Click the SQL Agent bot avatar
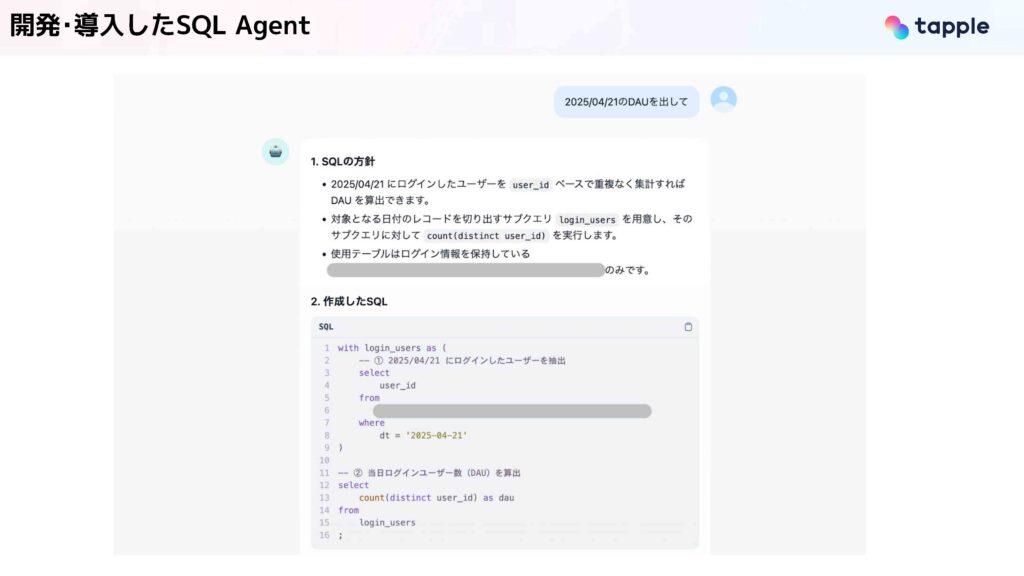Screen dimensions: 1024x576 [x=276, y=152]
